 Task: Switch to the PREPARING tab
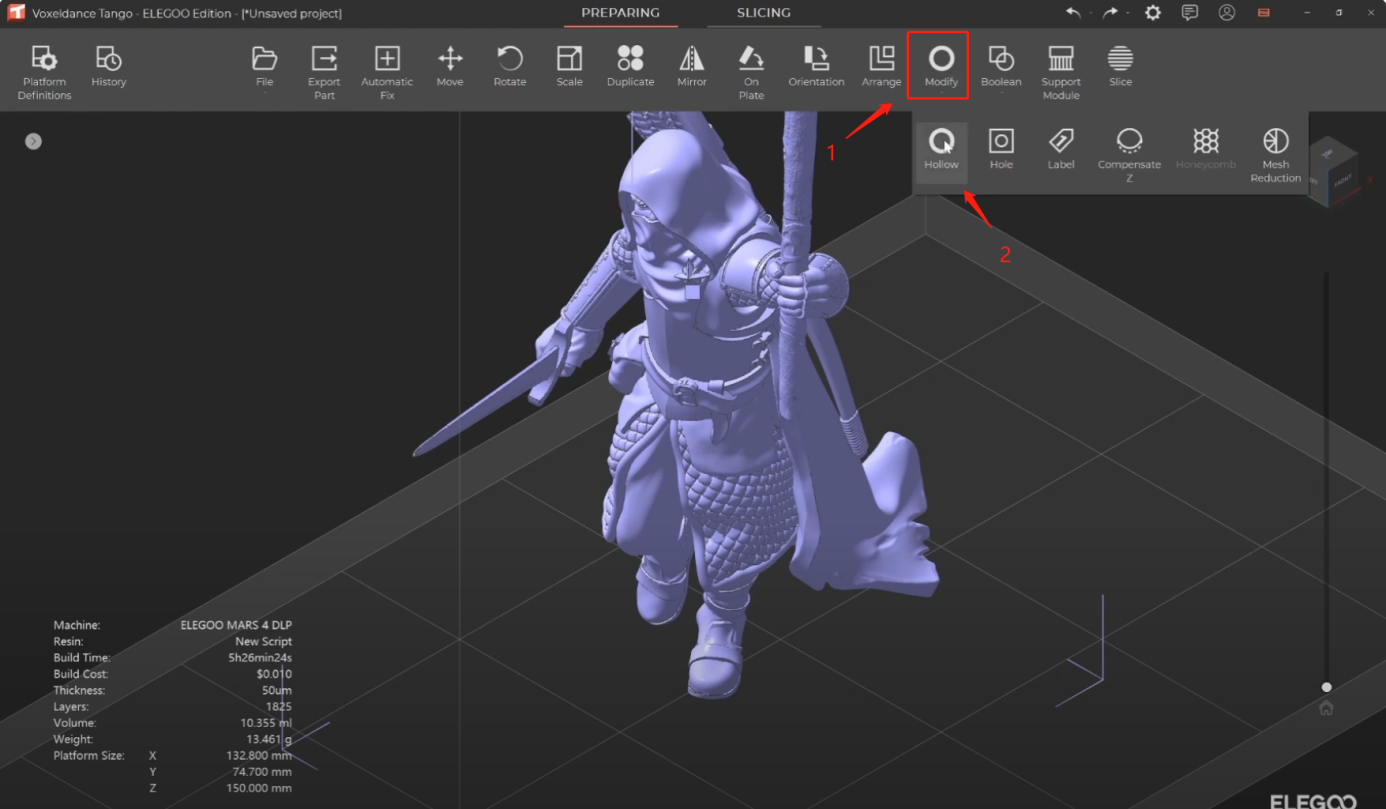click(x=620, y=13)
